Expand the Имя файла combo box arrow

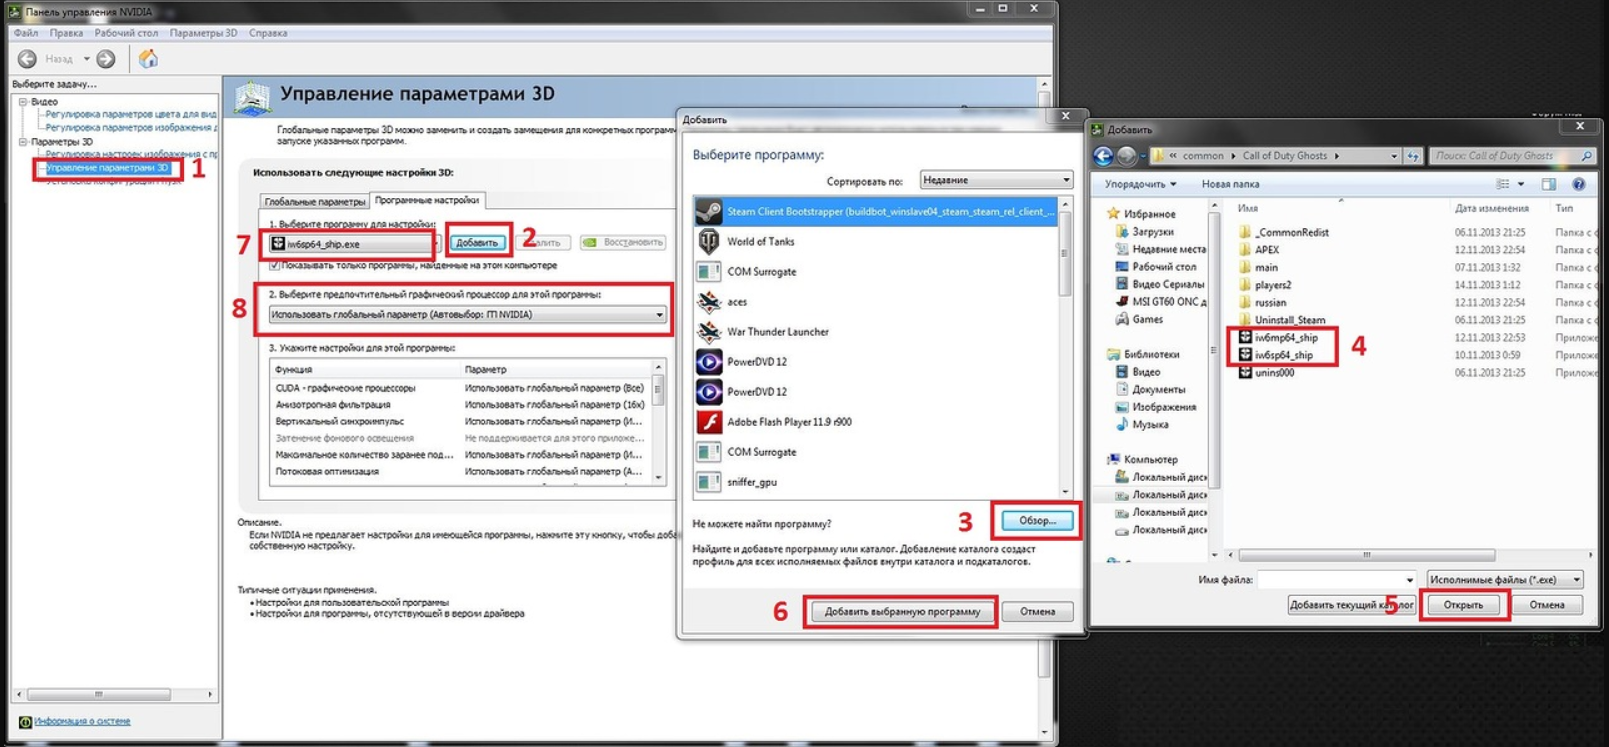coord(1410,580)
